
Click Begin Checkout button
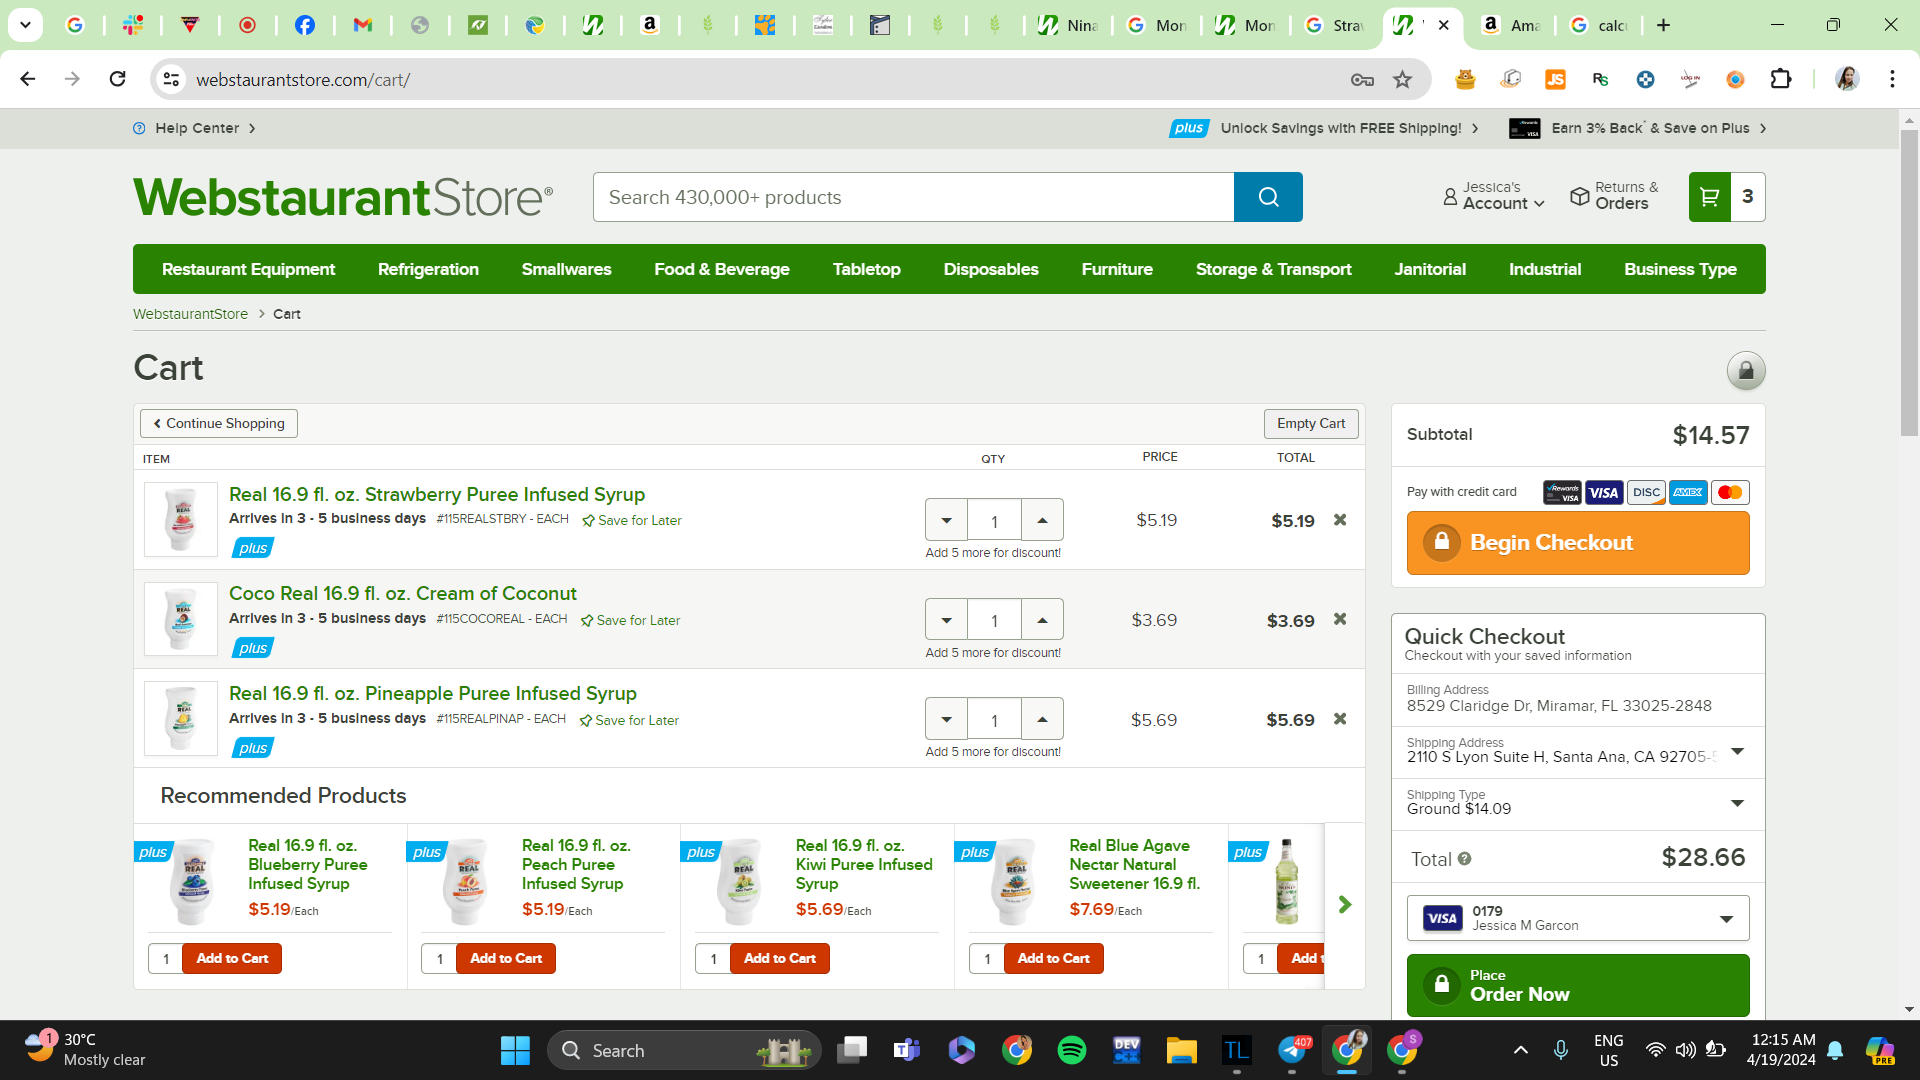point(1578,543)
